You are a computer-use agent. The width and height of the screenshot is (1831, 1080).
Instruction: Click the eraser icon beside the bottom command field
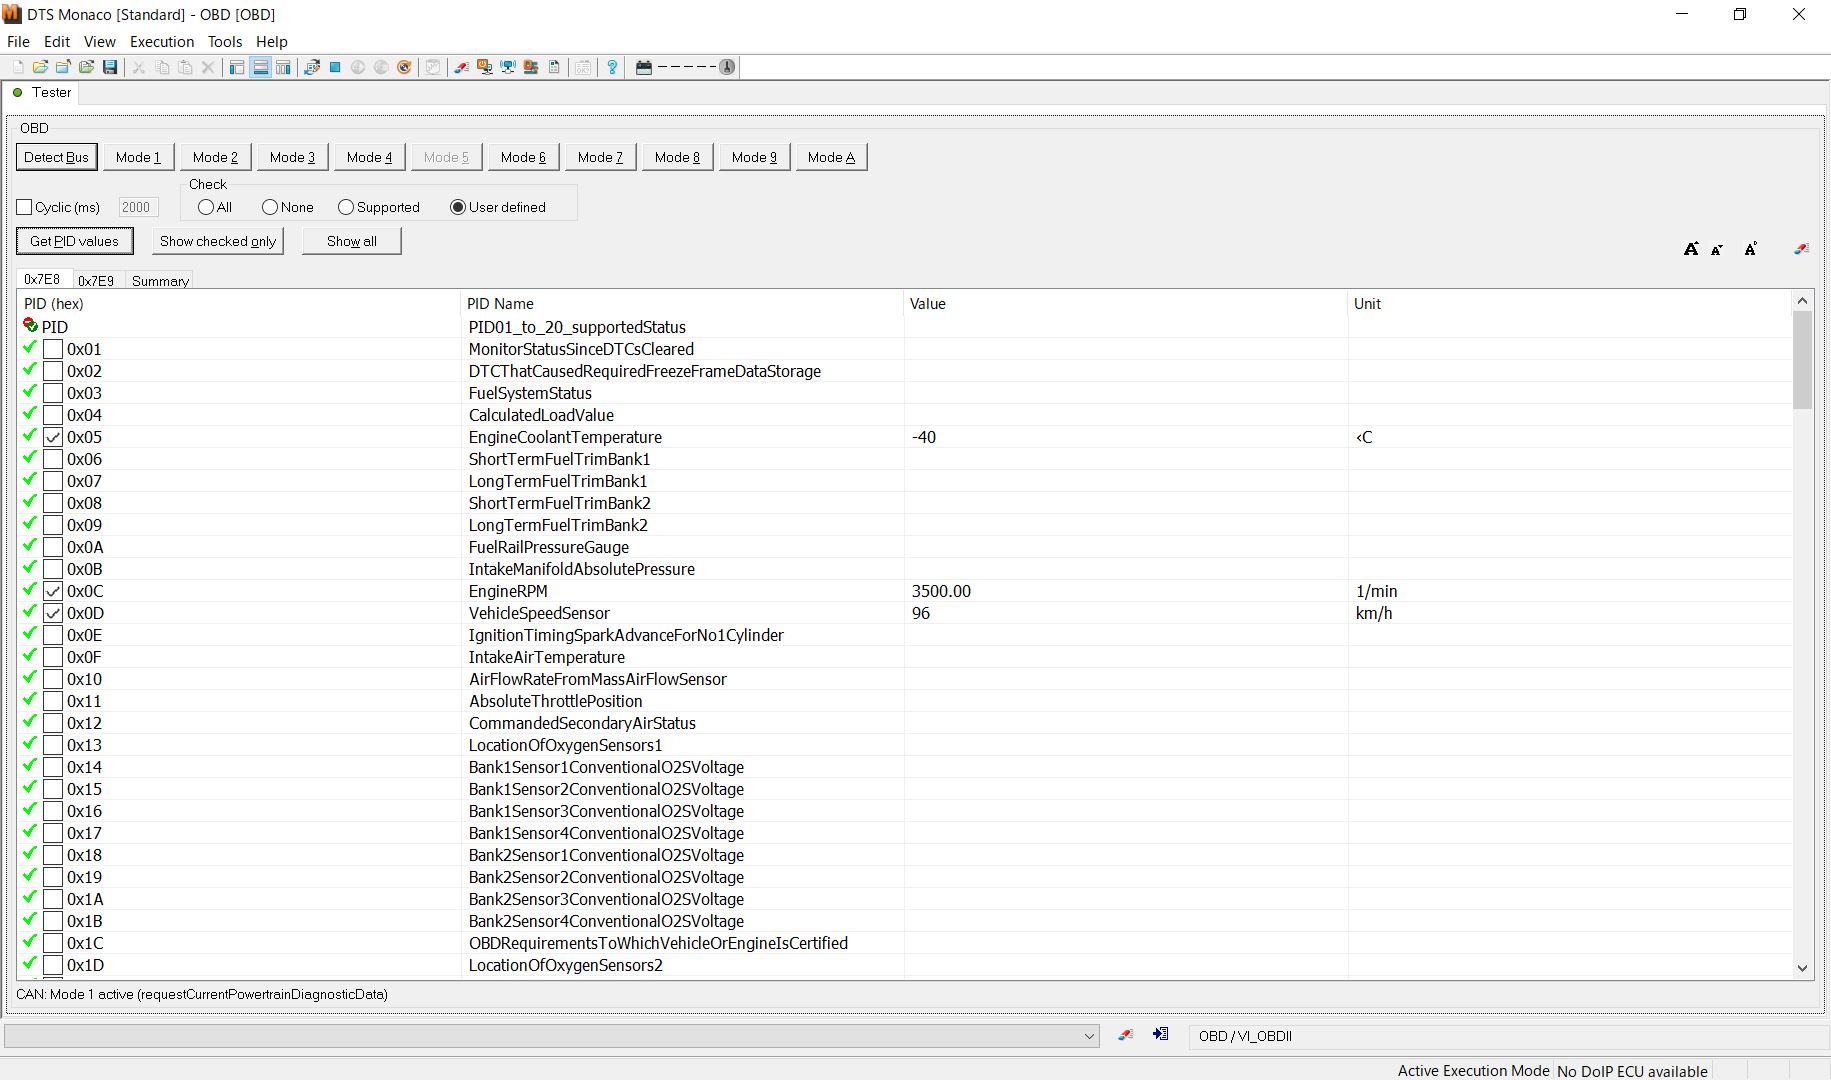pyautogui.click(x=1126, y=1035)
